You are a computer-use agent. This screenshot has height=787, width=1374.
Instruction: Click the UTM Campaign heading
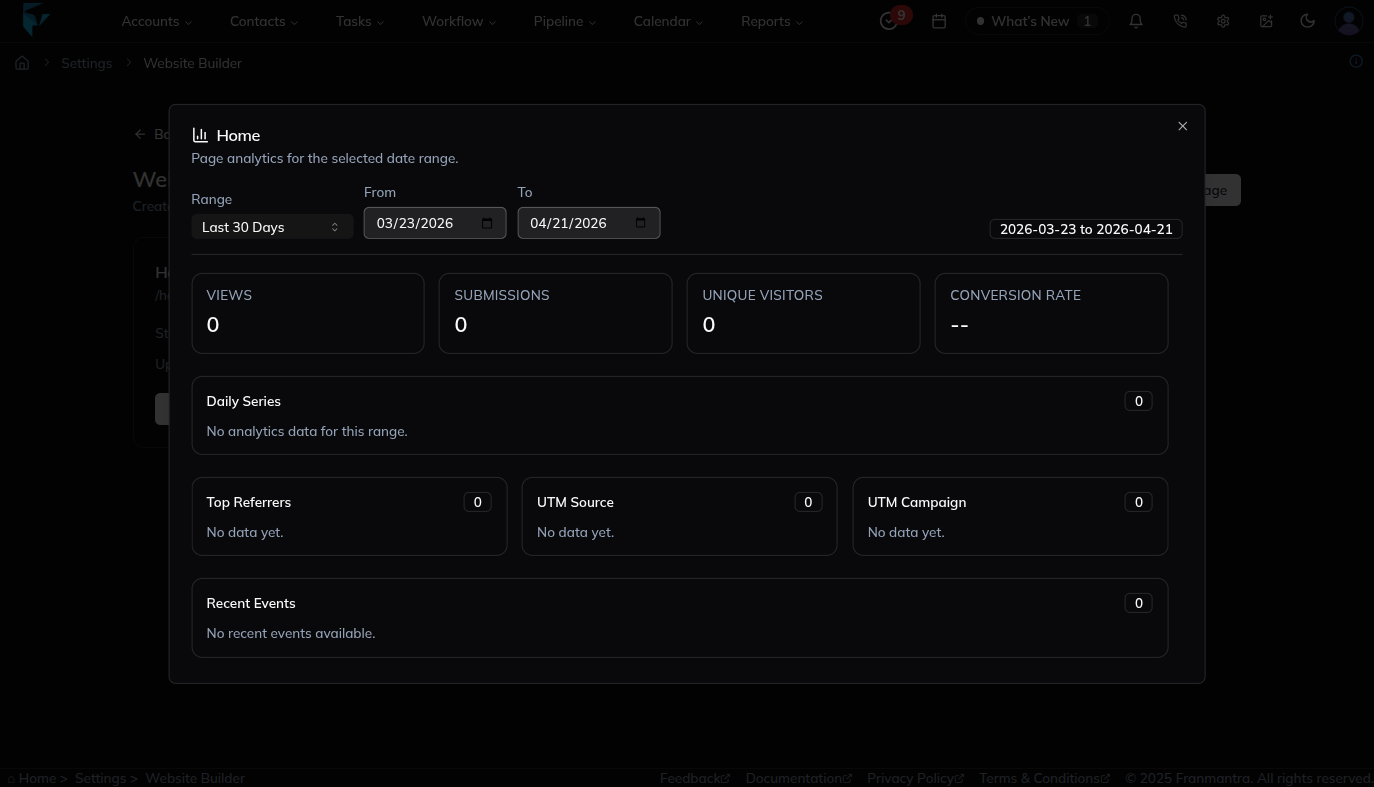(x=917, y=502)
